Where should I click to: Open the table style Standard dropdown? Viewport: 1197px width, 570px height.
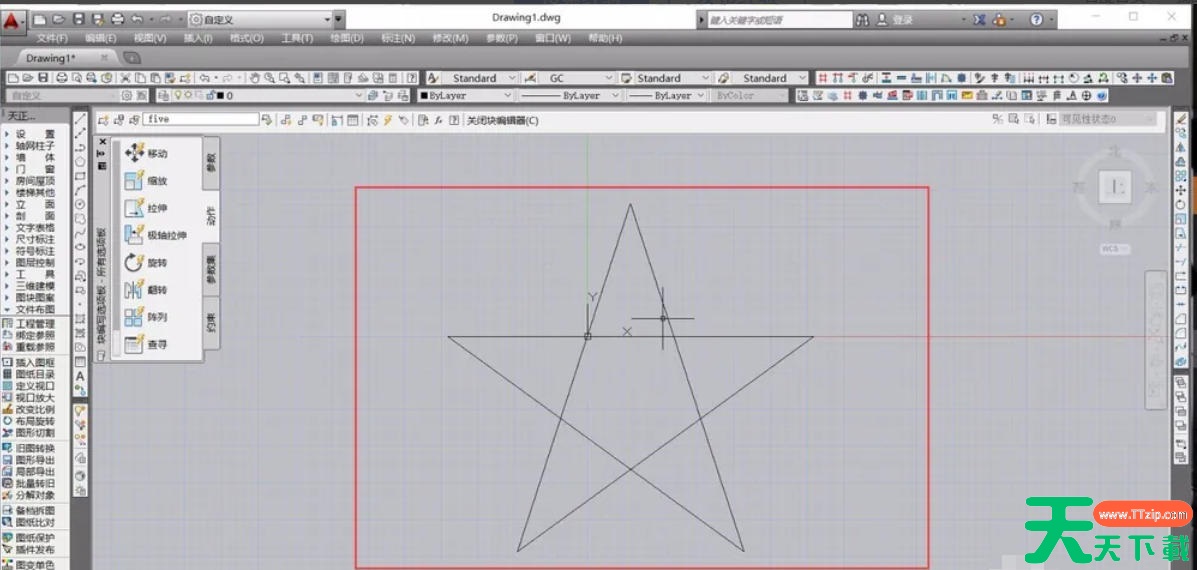point(671,78)
